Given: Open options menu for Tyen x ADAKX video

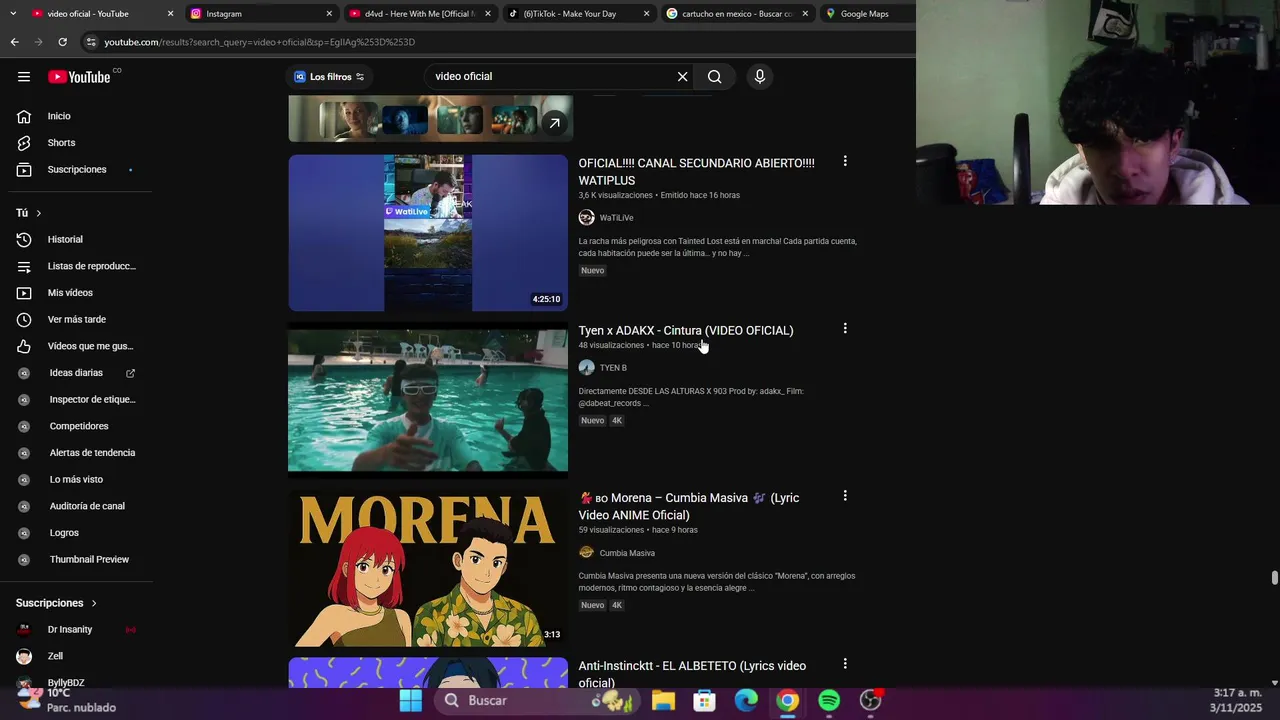Looking at the screenshot, I should point(845,328).
